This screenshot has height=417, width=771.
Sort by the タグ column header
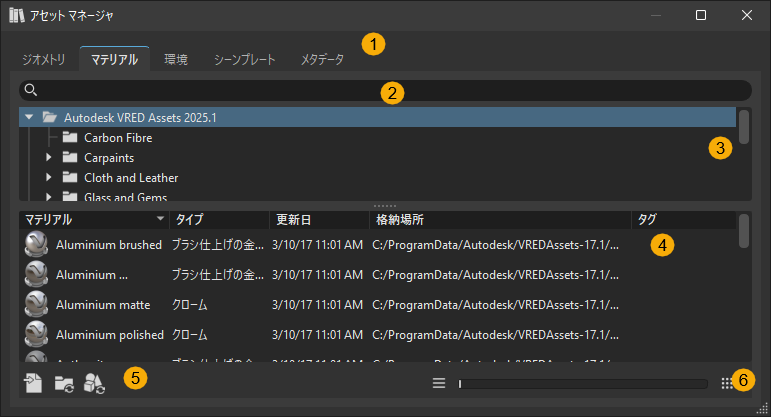684,219
